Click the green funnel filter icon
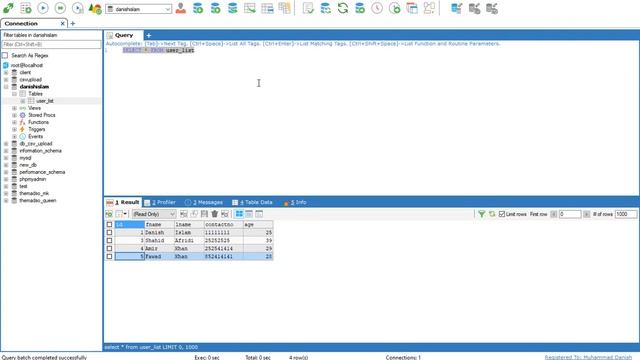The width and height of the screenshot is (640, 360). click(x=482, y=214)
